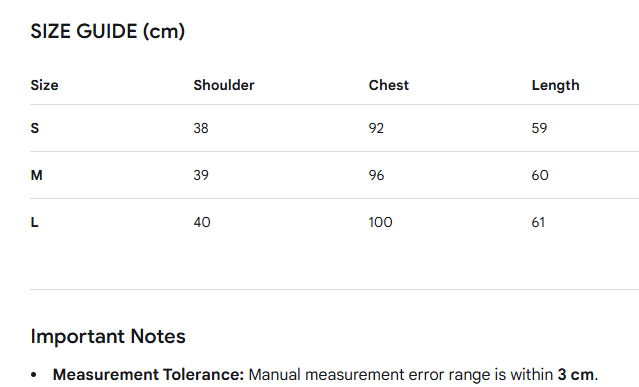Viewport: 639px width, 387px height.
Task: Click the SIZE GUIDE (cm) heading
Action: coord(108,31)
